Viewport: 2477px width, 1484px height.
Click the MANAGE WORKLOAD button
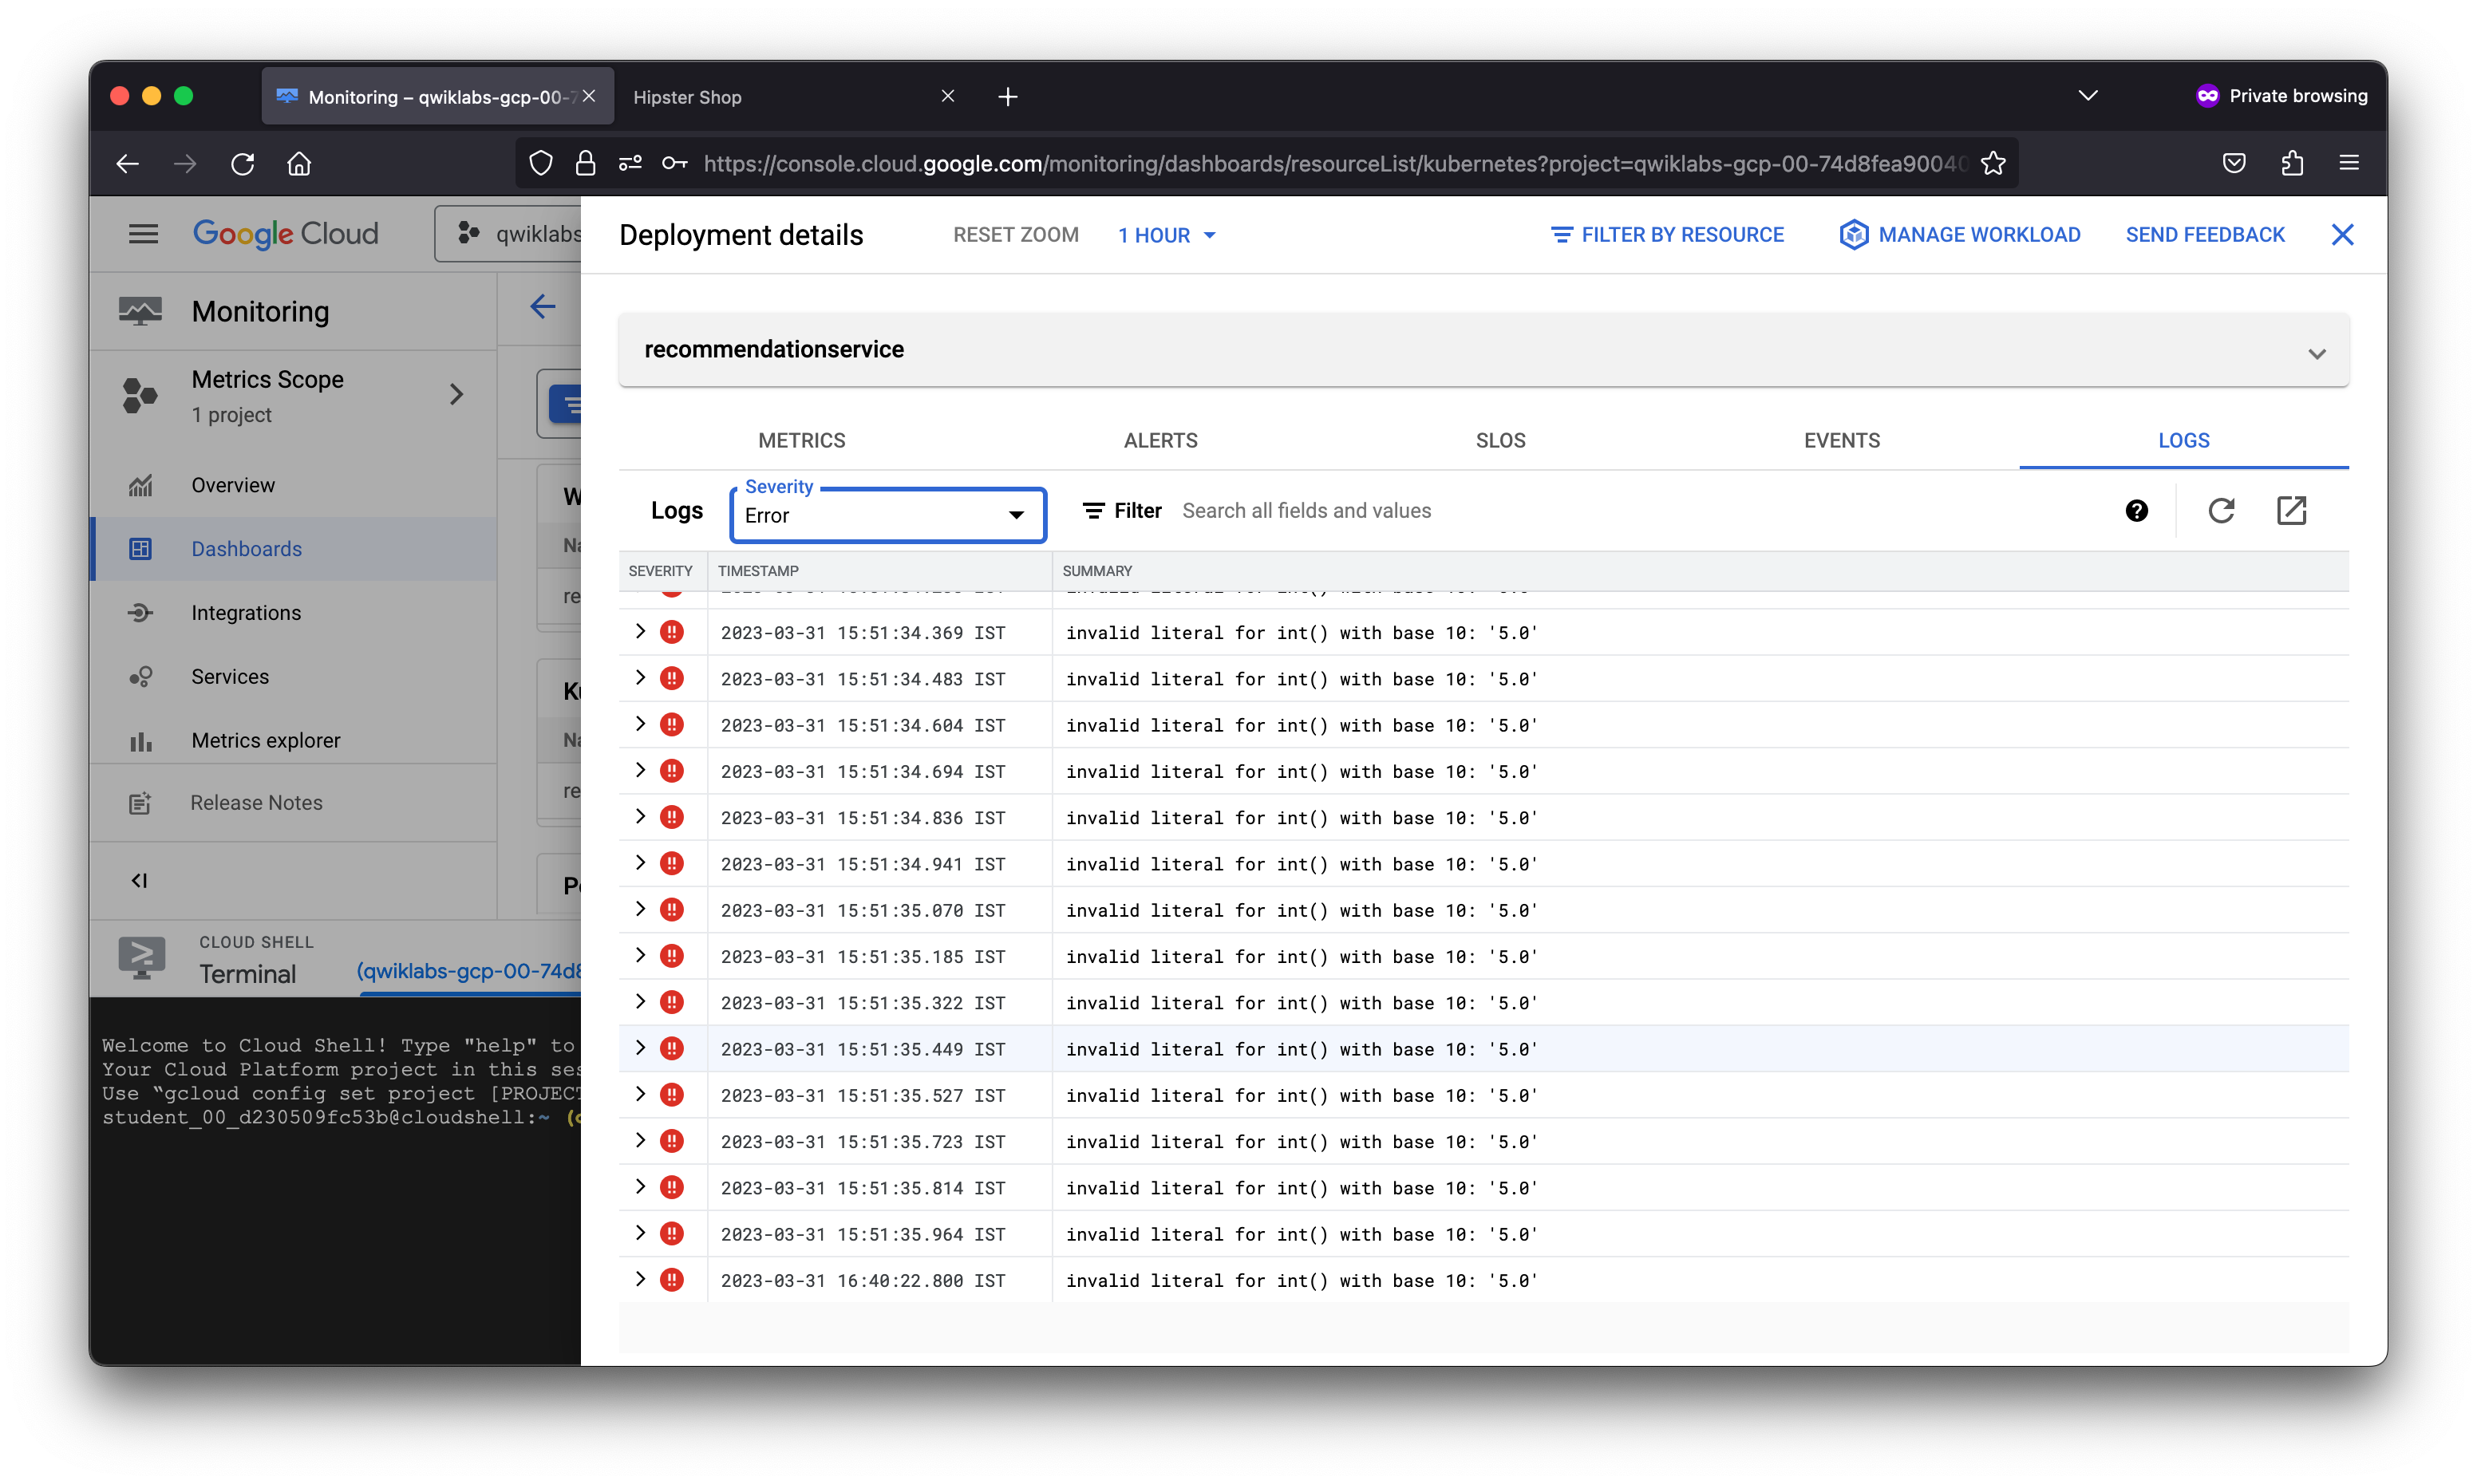(x=1961, y=235)
